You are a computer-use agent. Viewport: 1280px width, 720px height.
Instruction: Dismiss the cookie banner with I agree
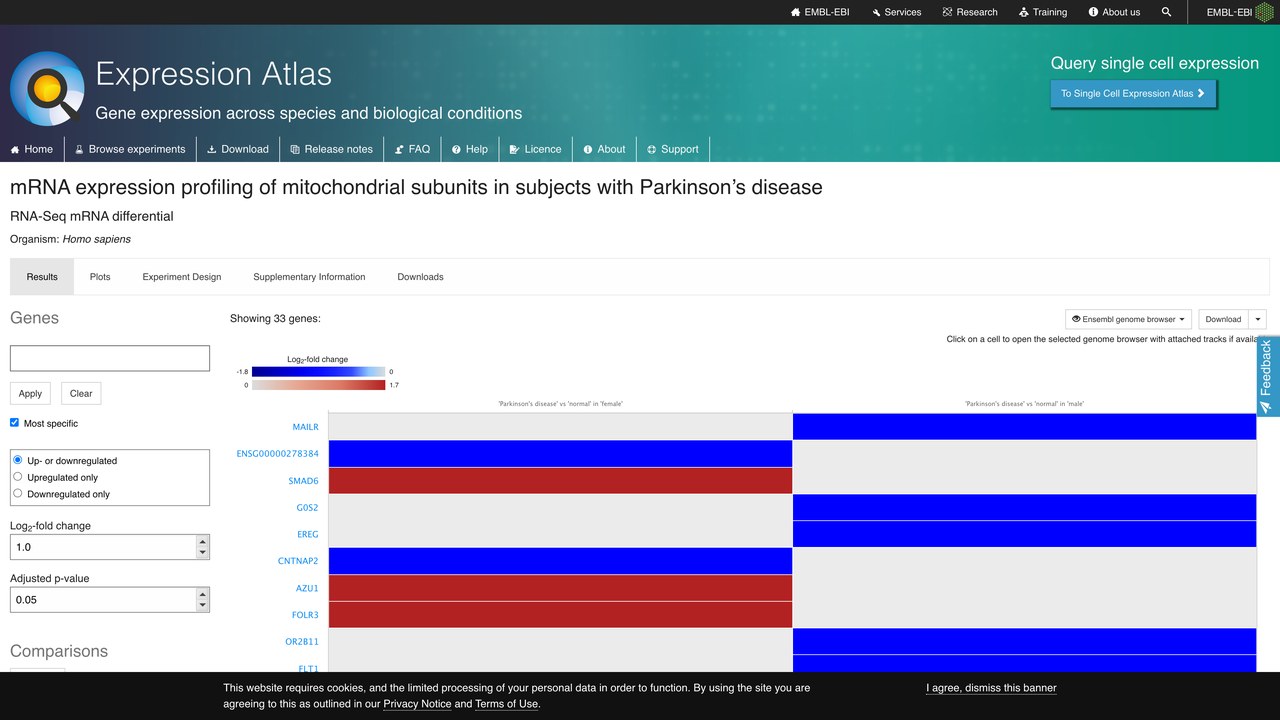pyautogui.click(x=991, y=688)
